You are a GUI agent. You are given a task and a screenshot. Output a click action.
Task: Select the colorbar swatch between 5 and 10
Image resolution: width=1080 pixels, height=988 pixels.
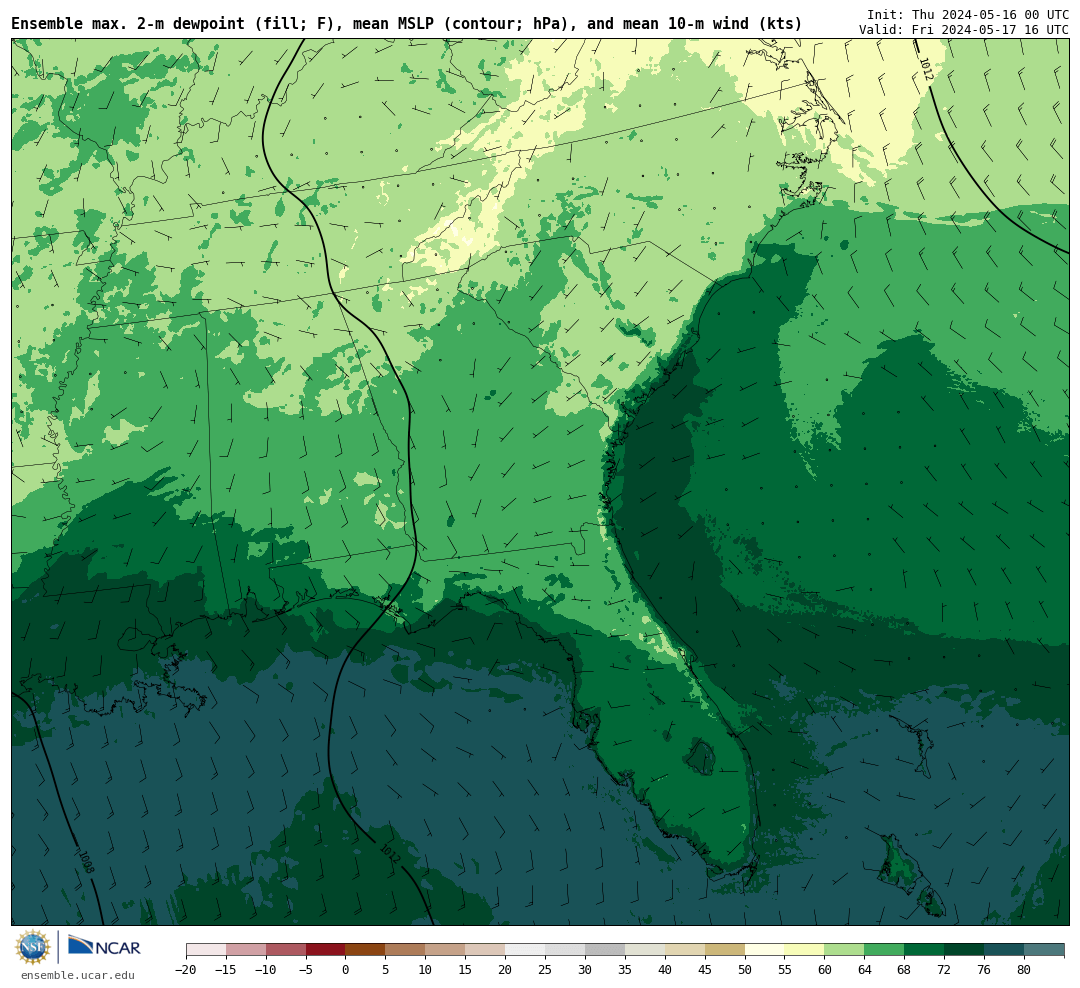(x=406, y=950)
